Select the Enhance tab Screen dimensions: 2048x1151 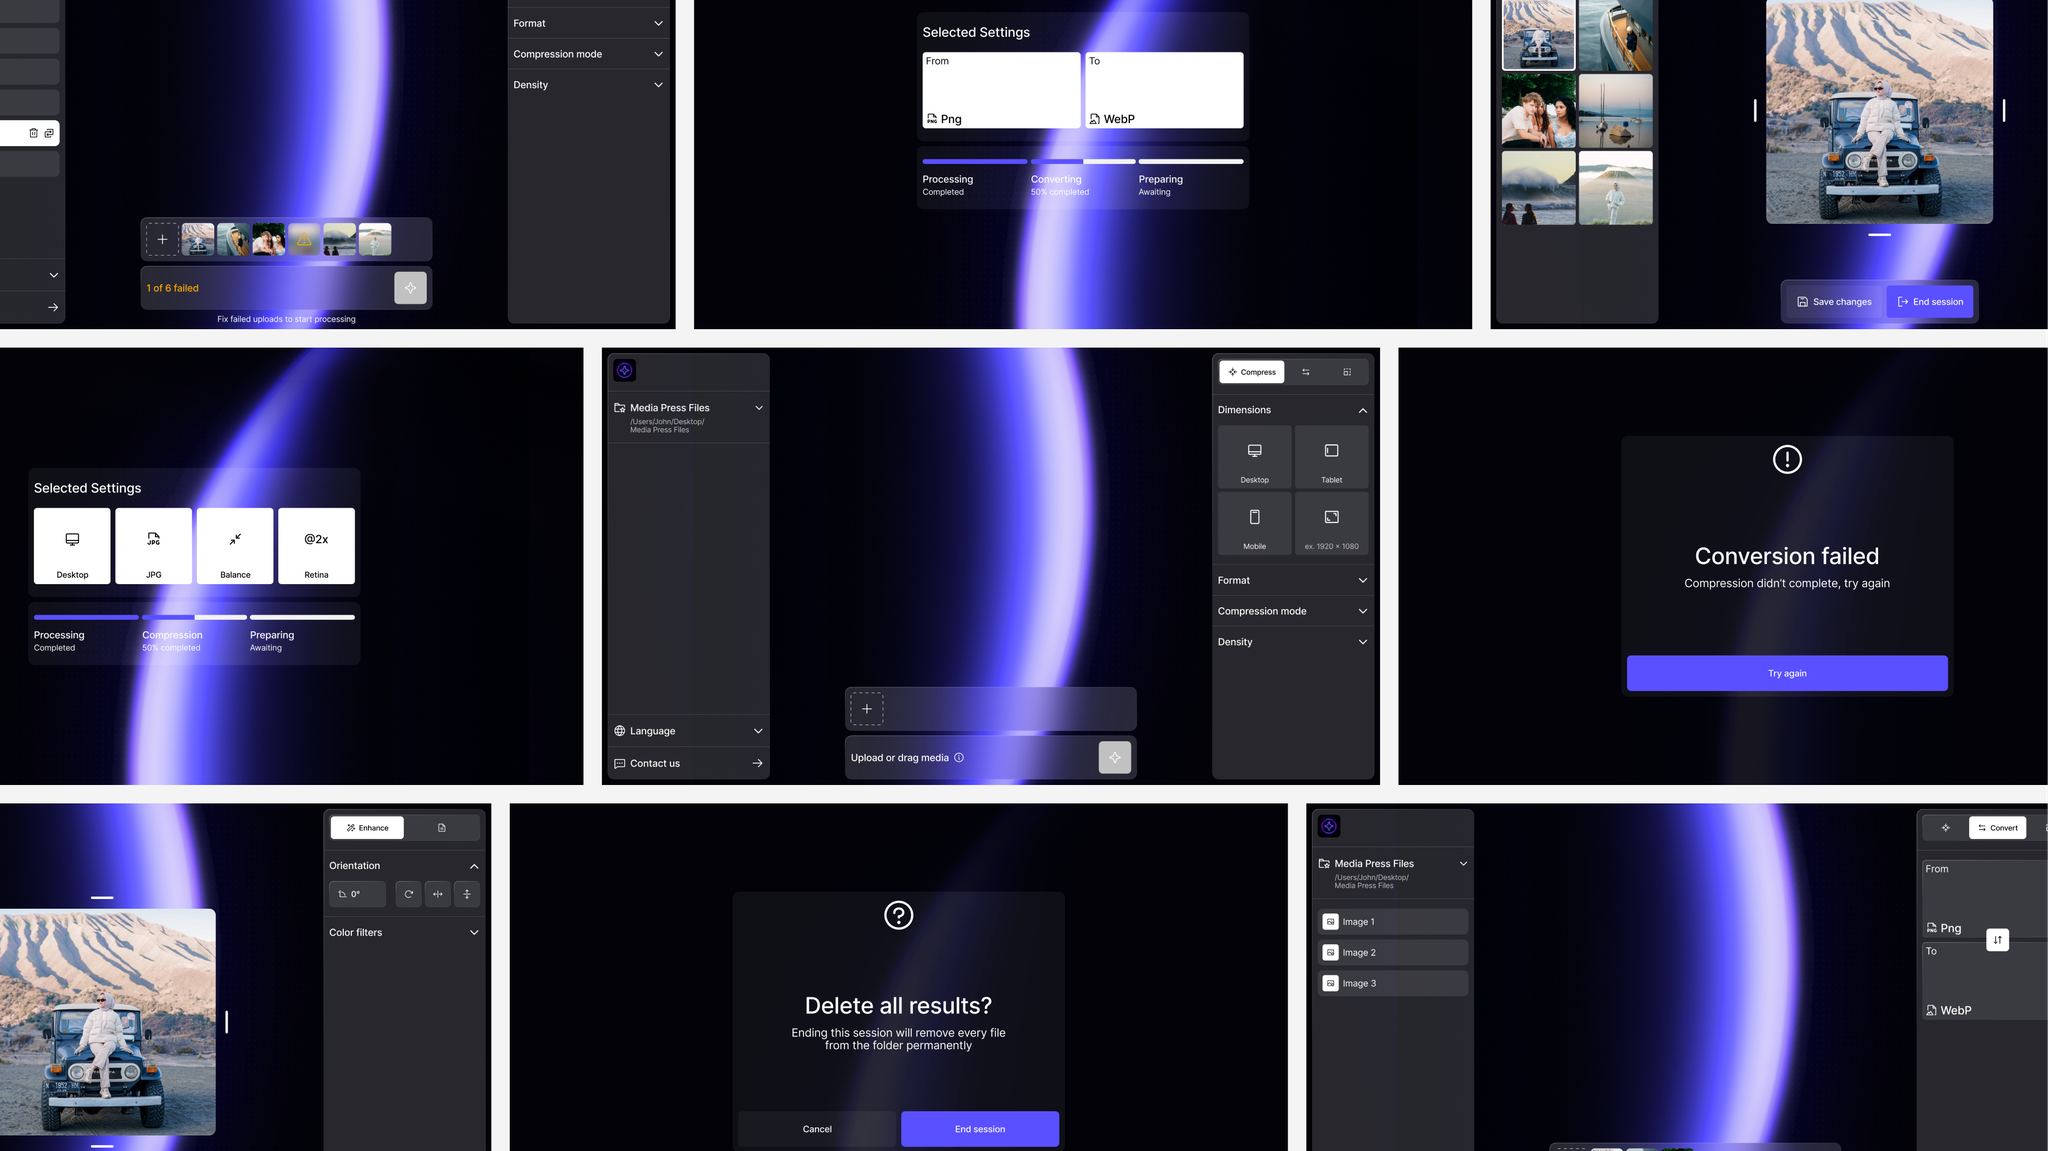(367, 828)
